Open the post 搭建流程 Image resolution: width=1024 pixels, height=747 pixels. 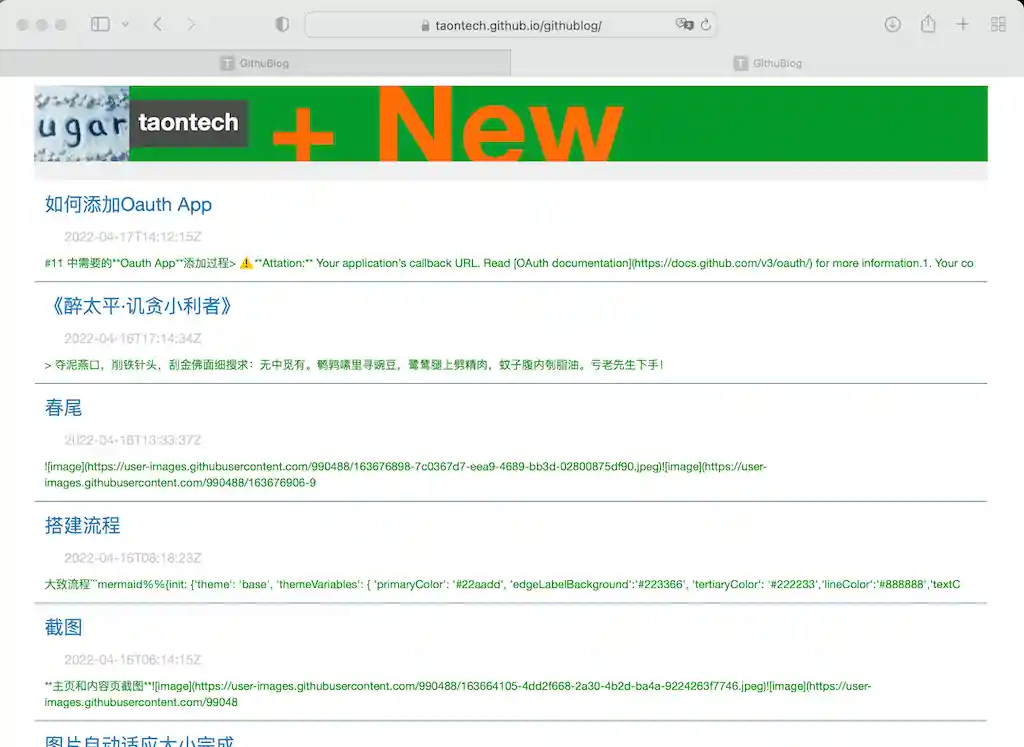click(82, 525)
